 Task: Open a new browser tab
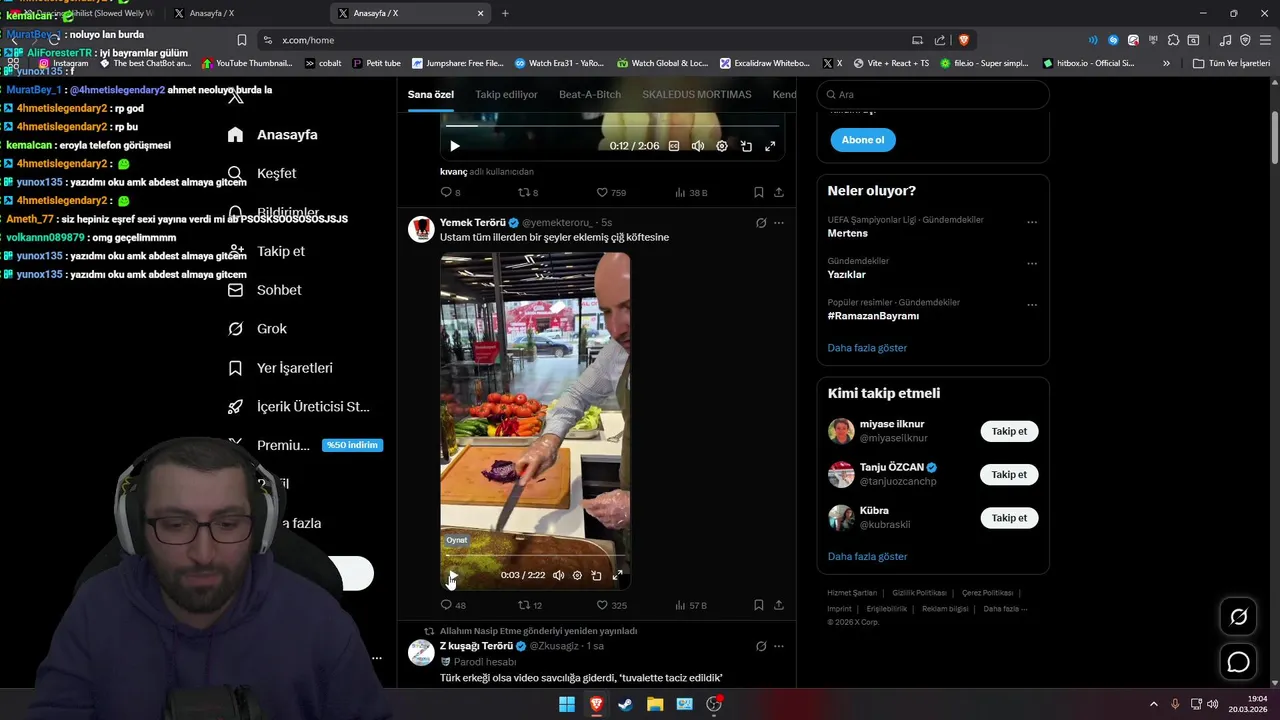[x=505, y=13]
